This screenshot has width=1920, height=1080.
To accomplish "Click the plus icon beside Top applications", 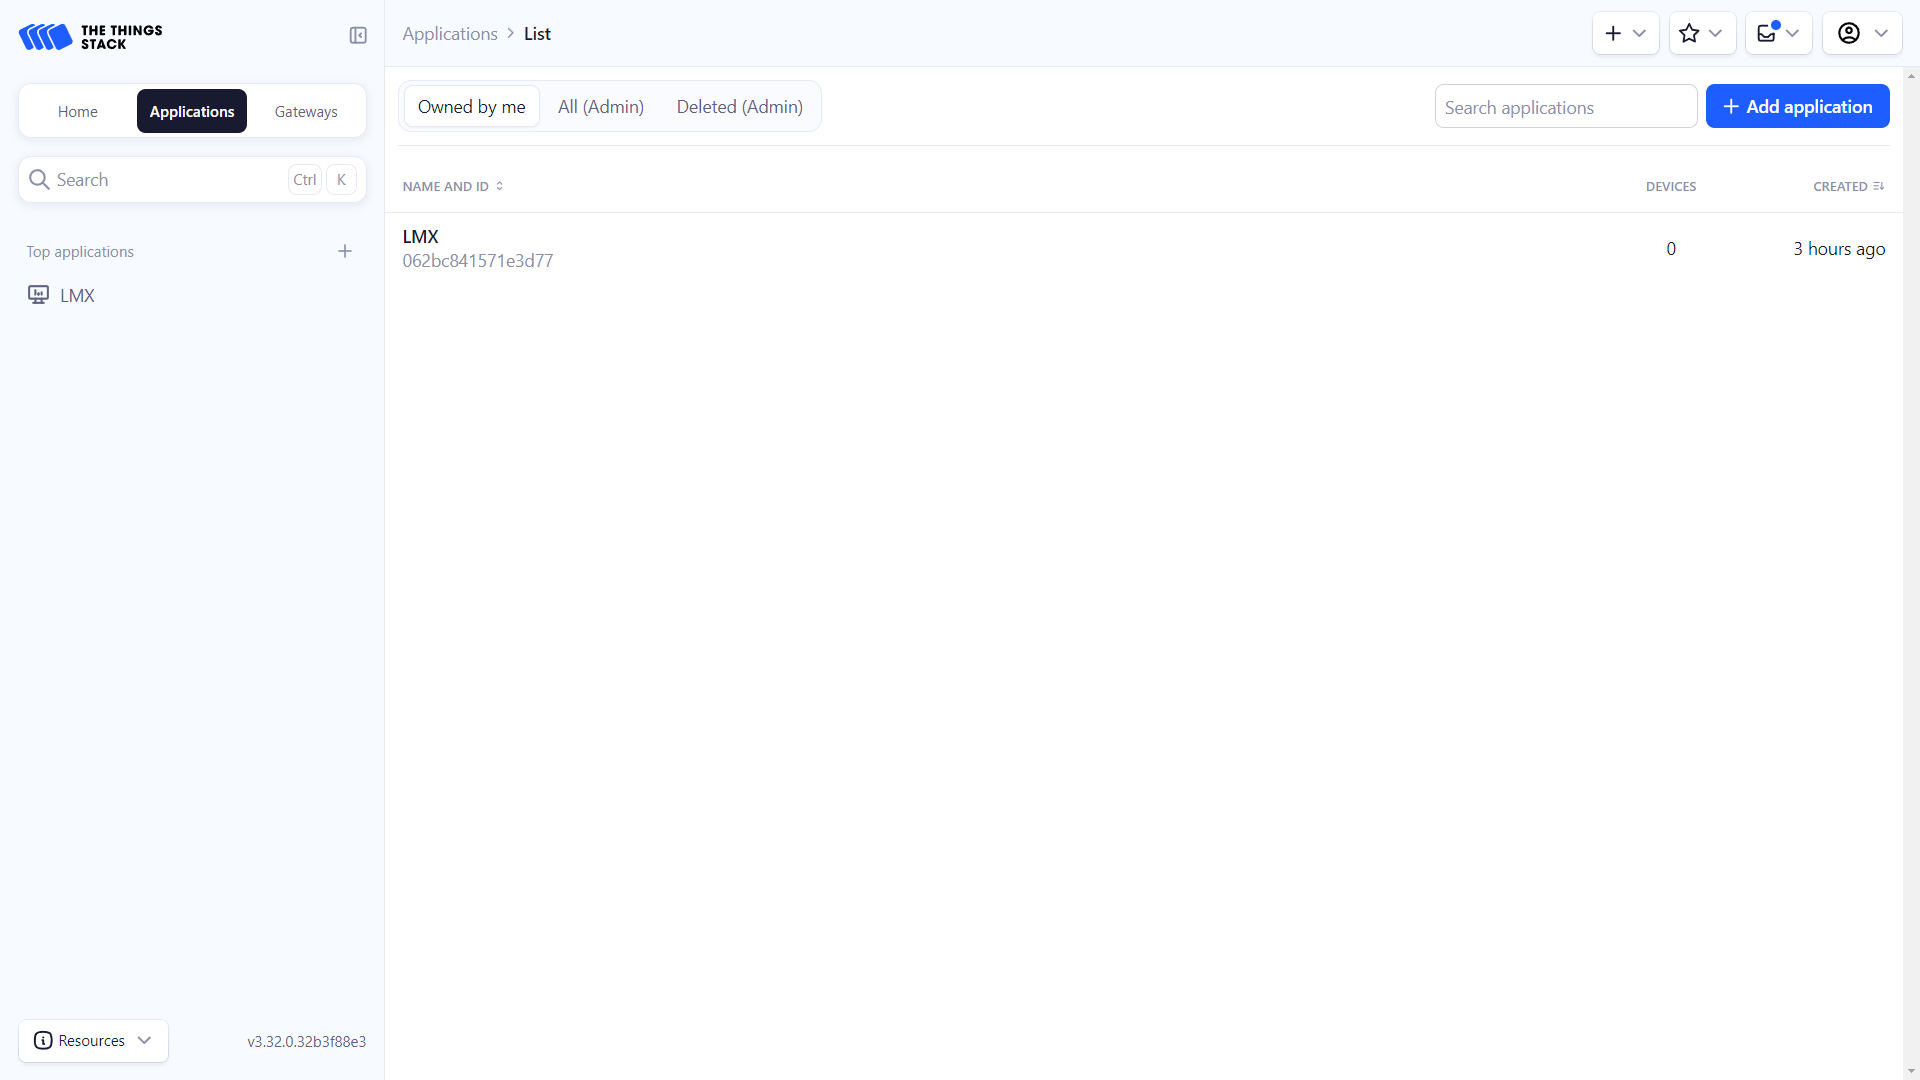I will tap(345, 251).
